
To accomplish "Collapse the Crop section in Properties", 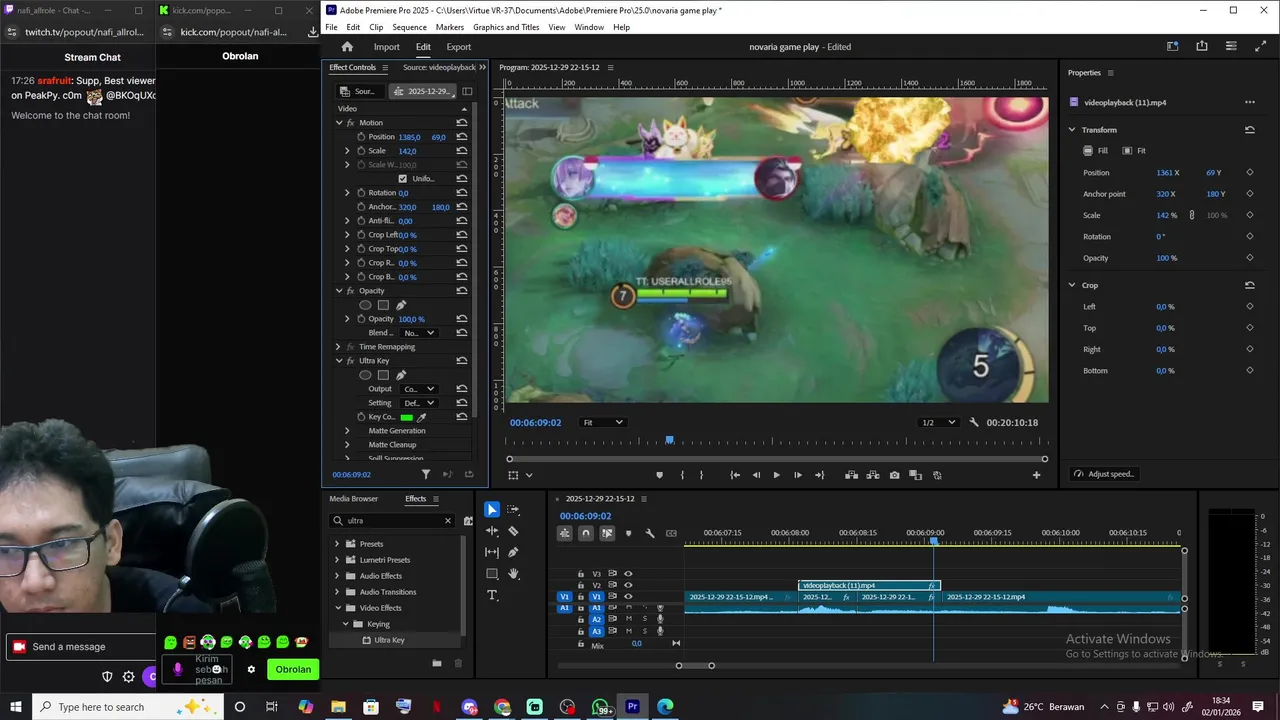I will [x=1072, y=285].
